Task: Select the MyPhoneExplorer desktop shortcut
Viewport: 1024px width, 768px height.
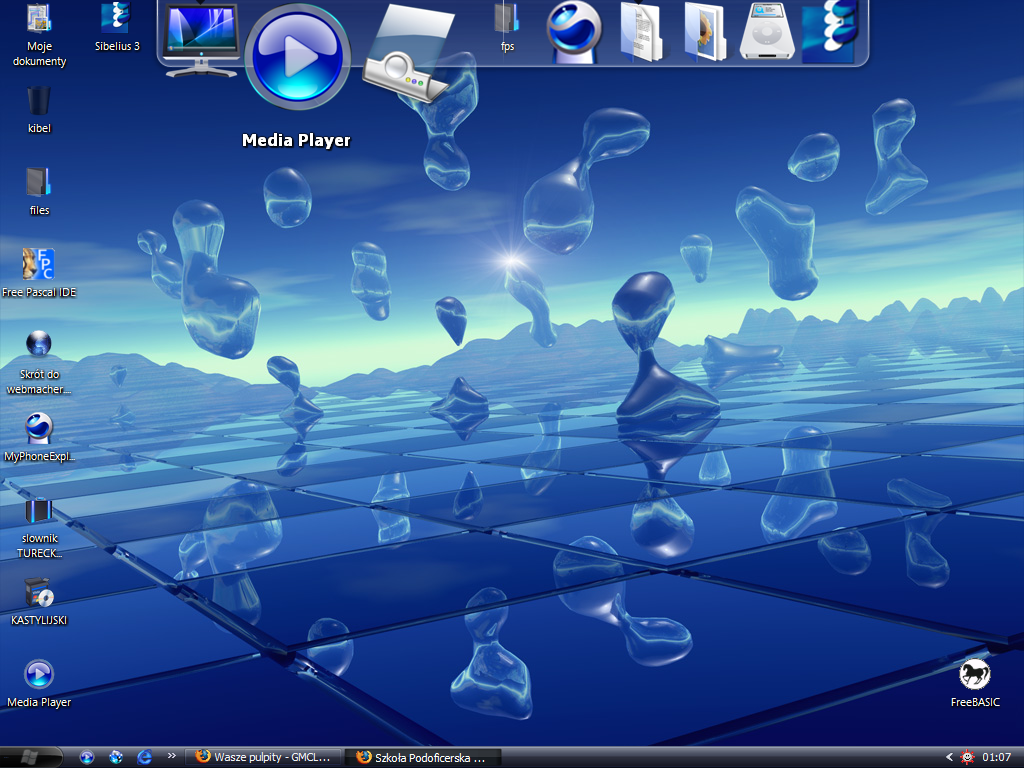Action: pos(39,436)
